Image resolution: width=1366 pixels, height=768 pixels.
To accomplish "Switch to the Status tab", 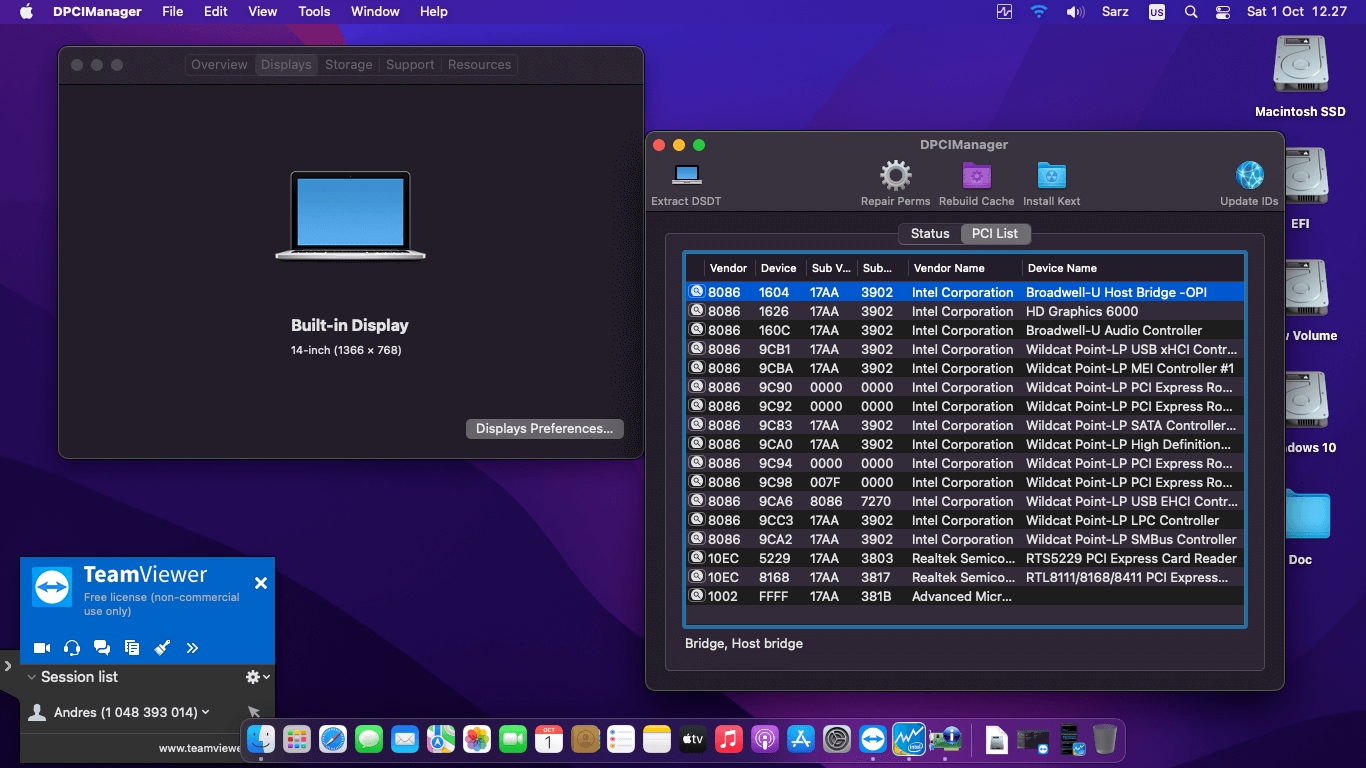I will click(930, 233).
